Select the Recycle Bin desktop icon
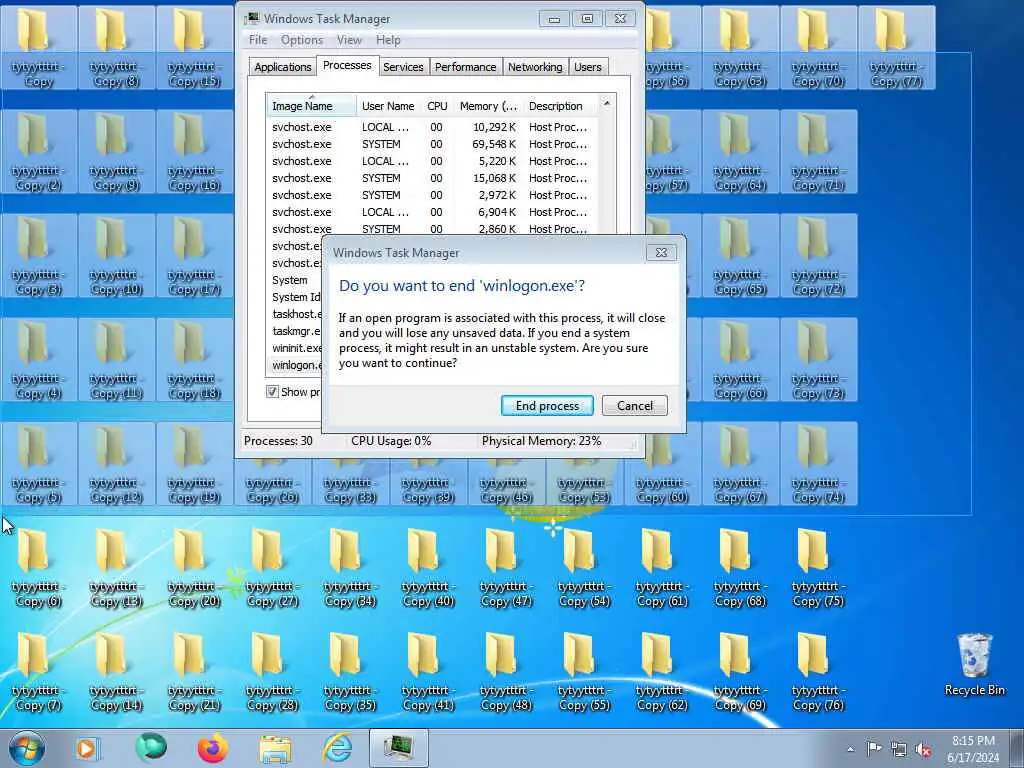This screenshot has width=1024, height=768. coord(974,664)
